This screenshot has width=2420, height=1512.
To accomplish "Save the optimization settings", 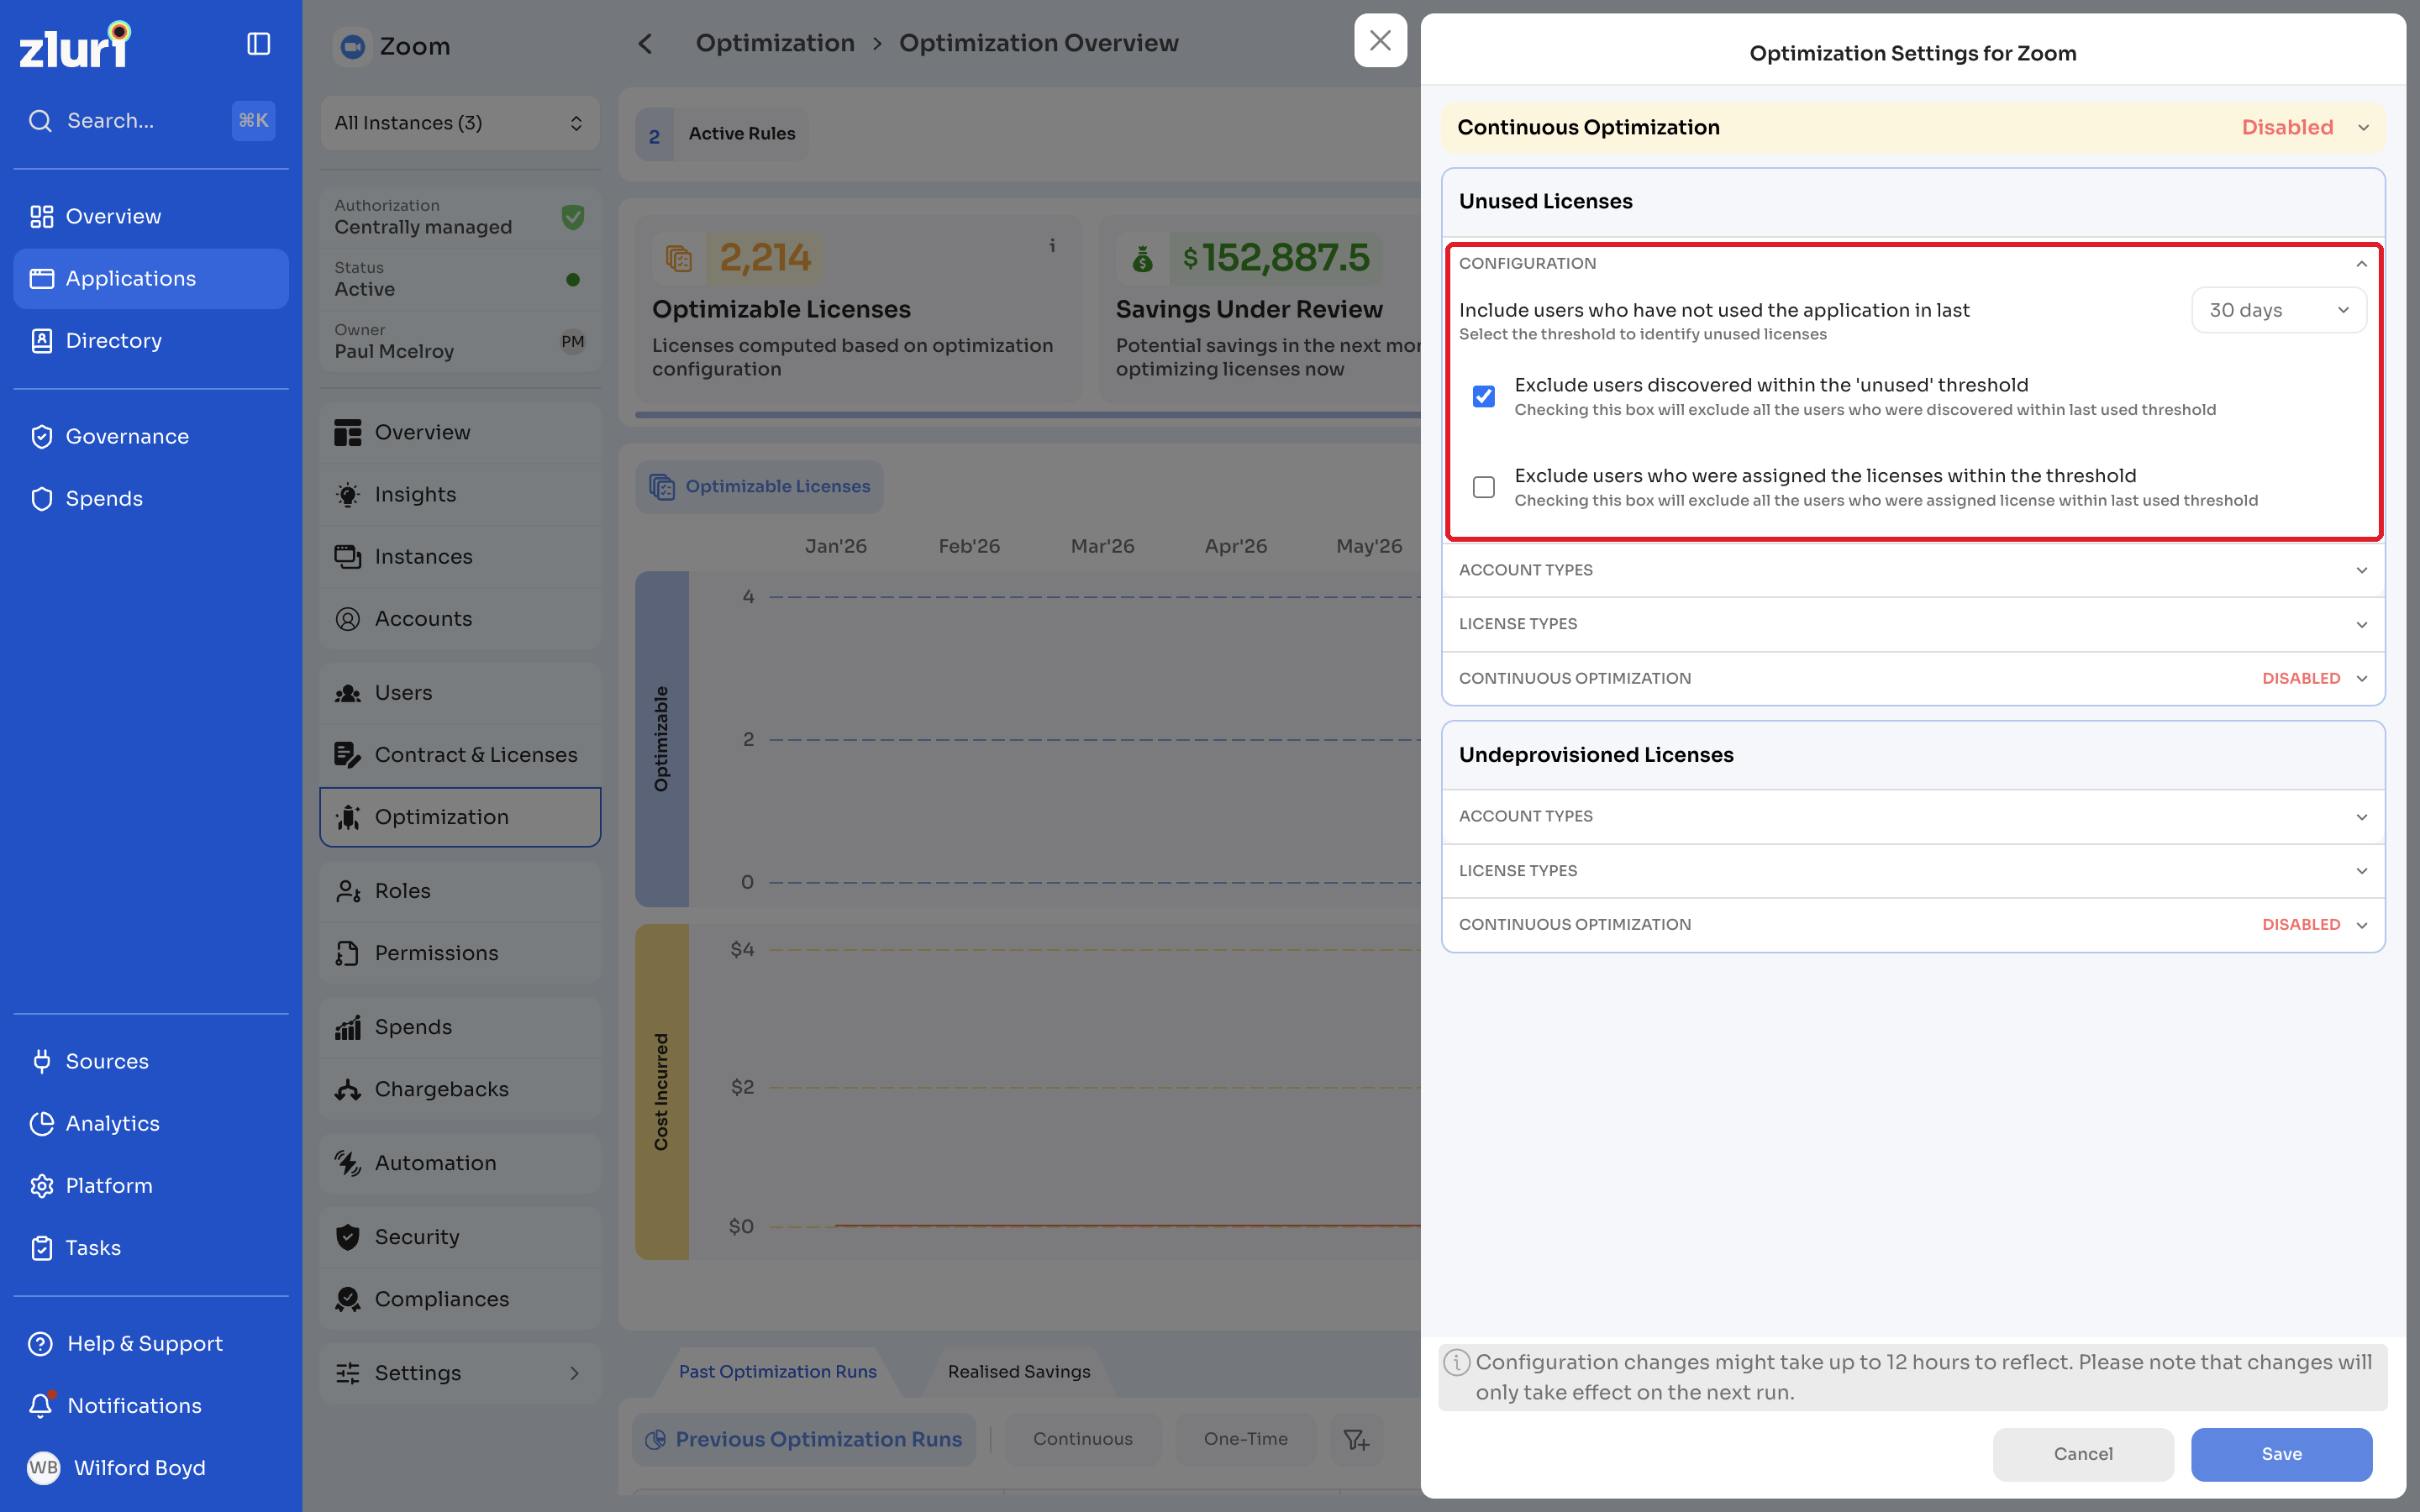I will (x=2281, y=1453).
